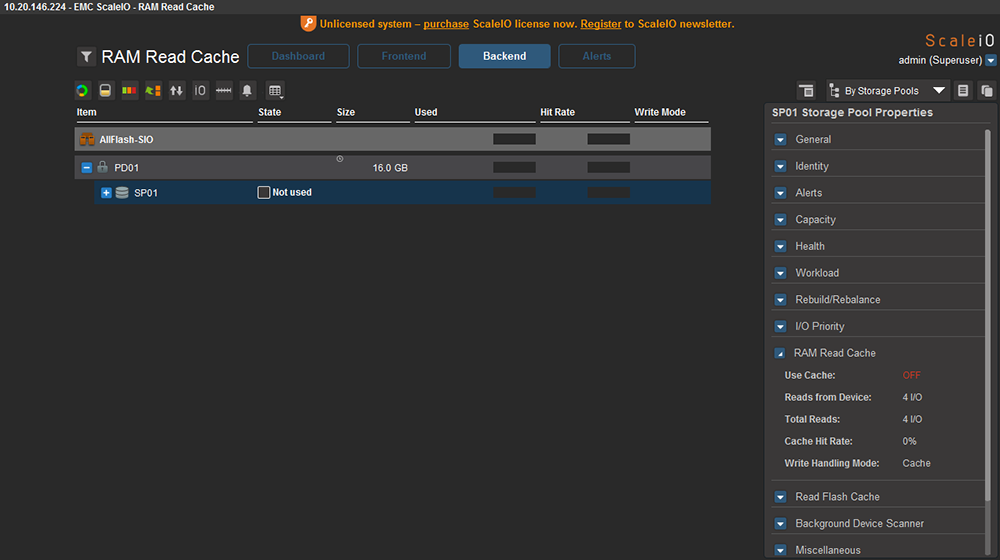This screenshot has height=560, width=1000.
Task: Sort by the Write Mode column header
Action: [x=660, y=112]
